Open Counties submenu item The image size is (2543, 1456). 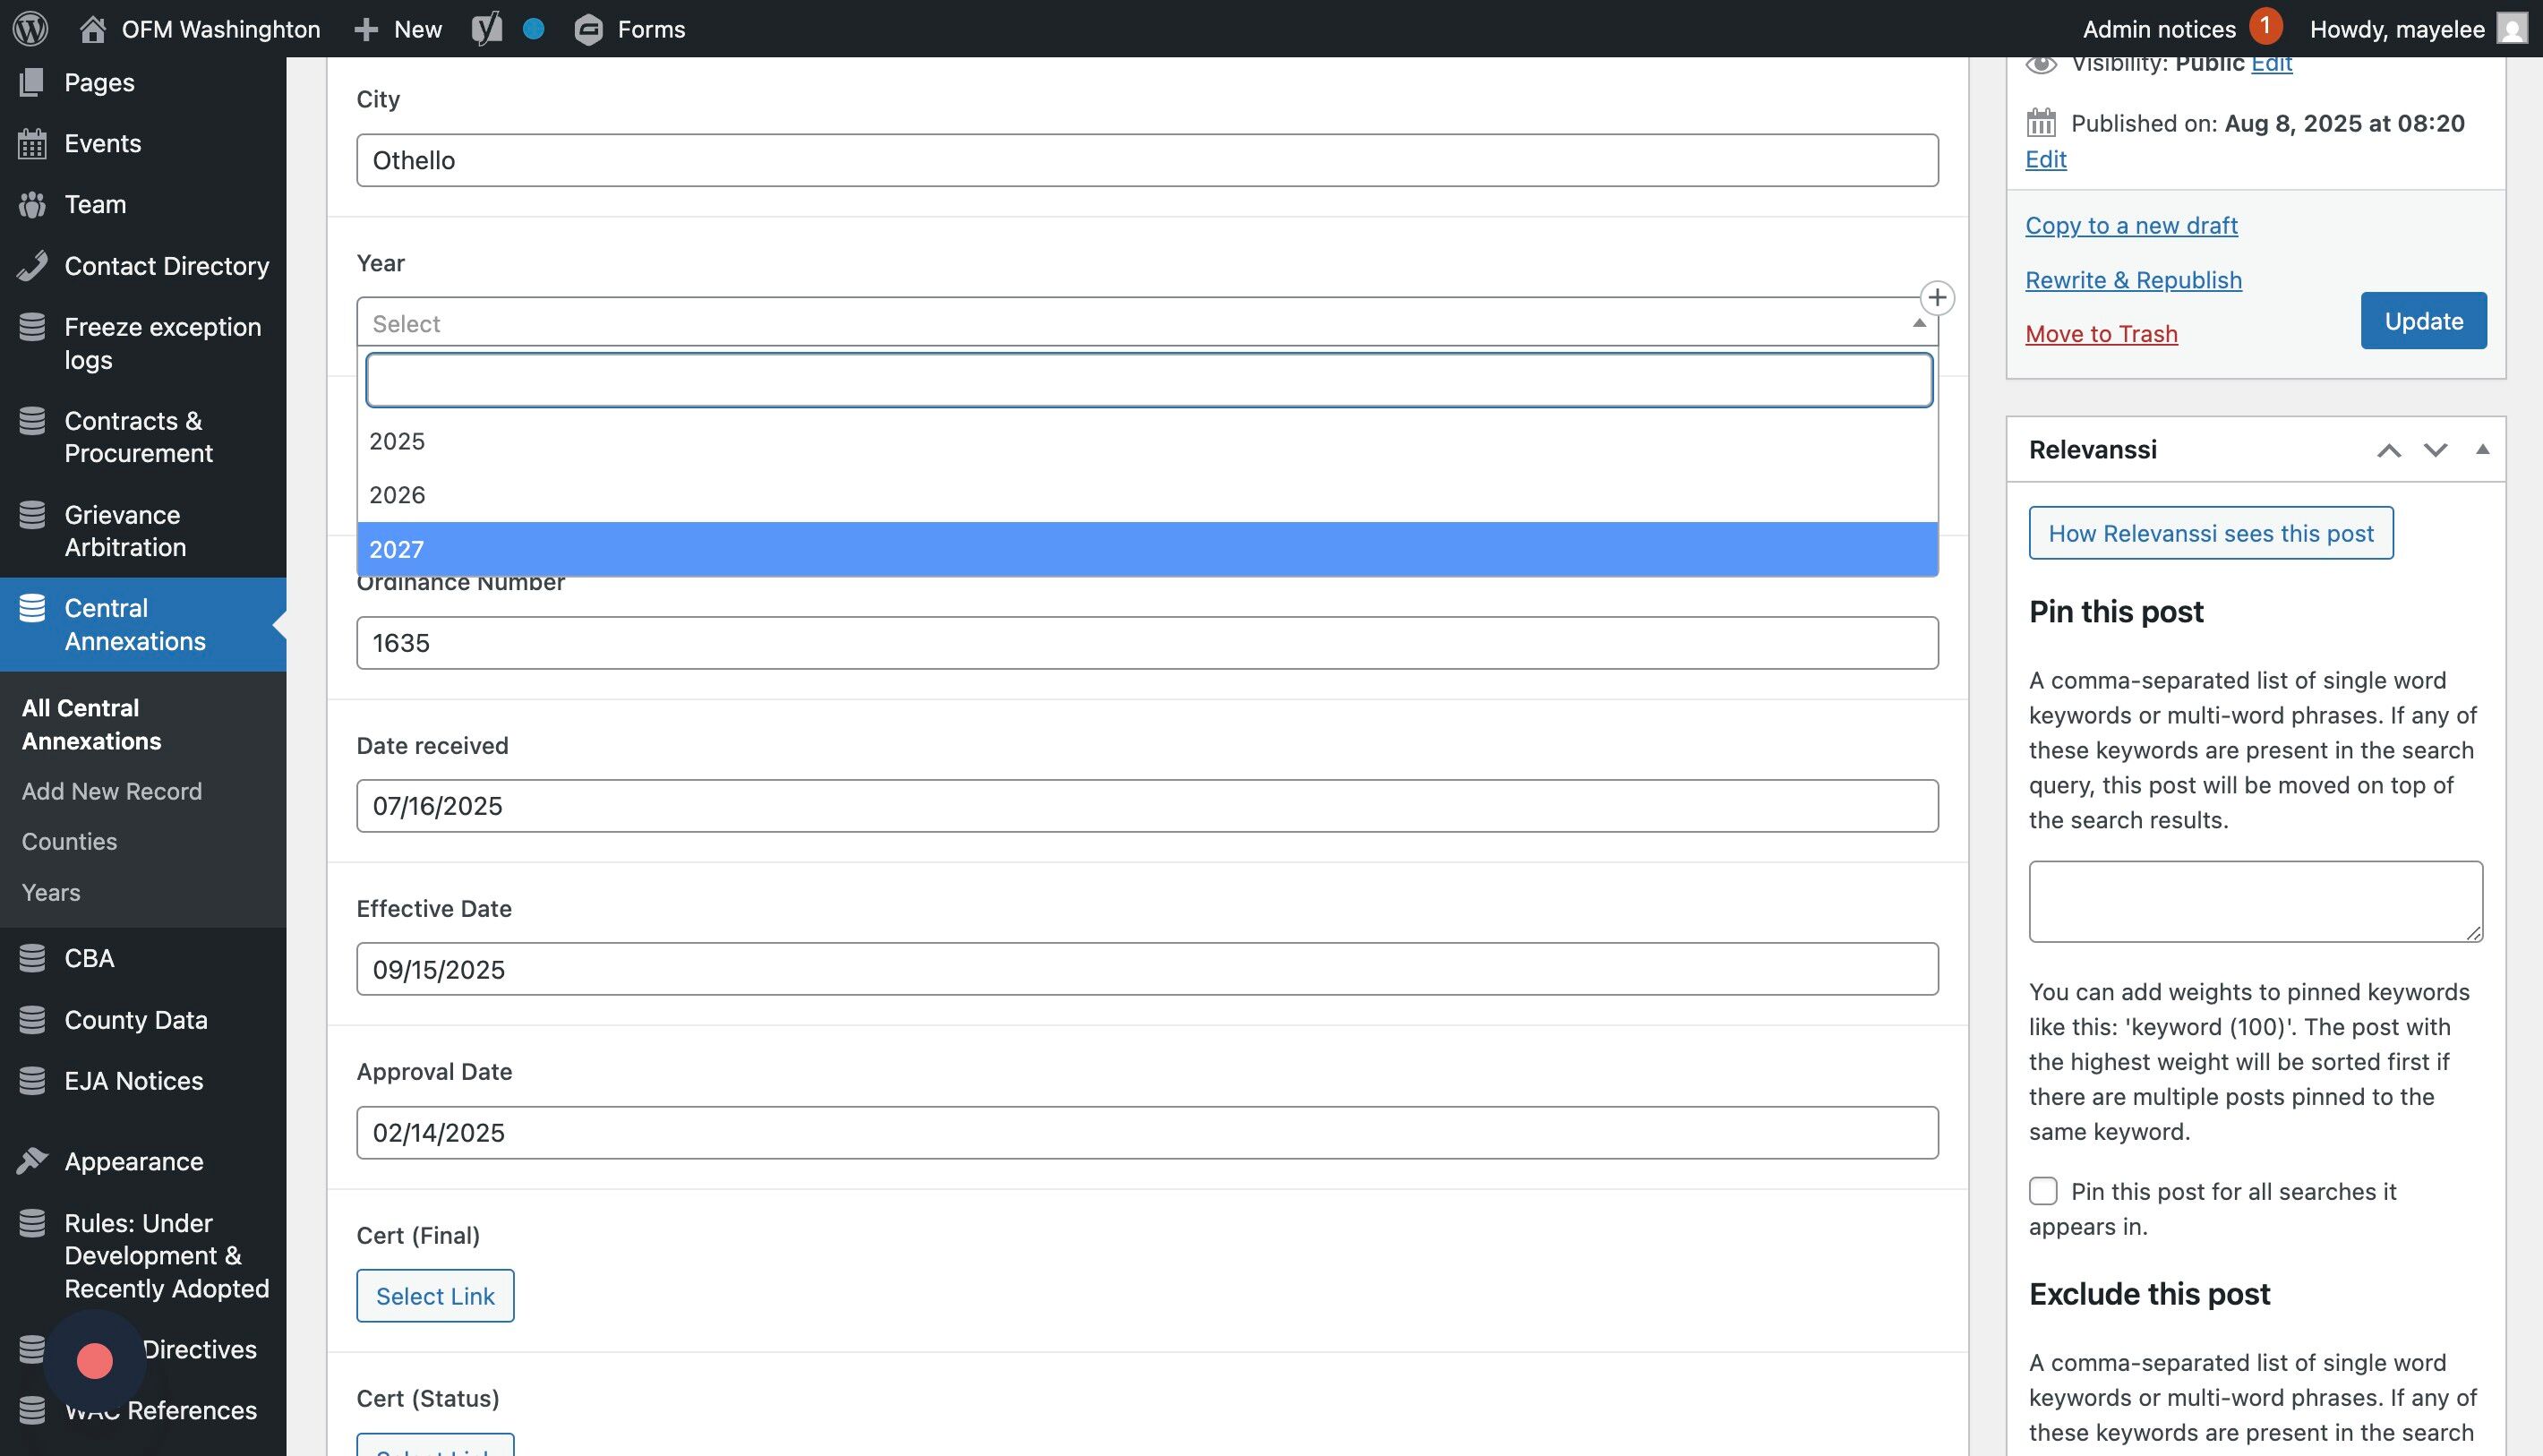pos(69,842)
